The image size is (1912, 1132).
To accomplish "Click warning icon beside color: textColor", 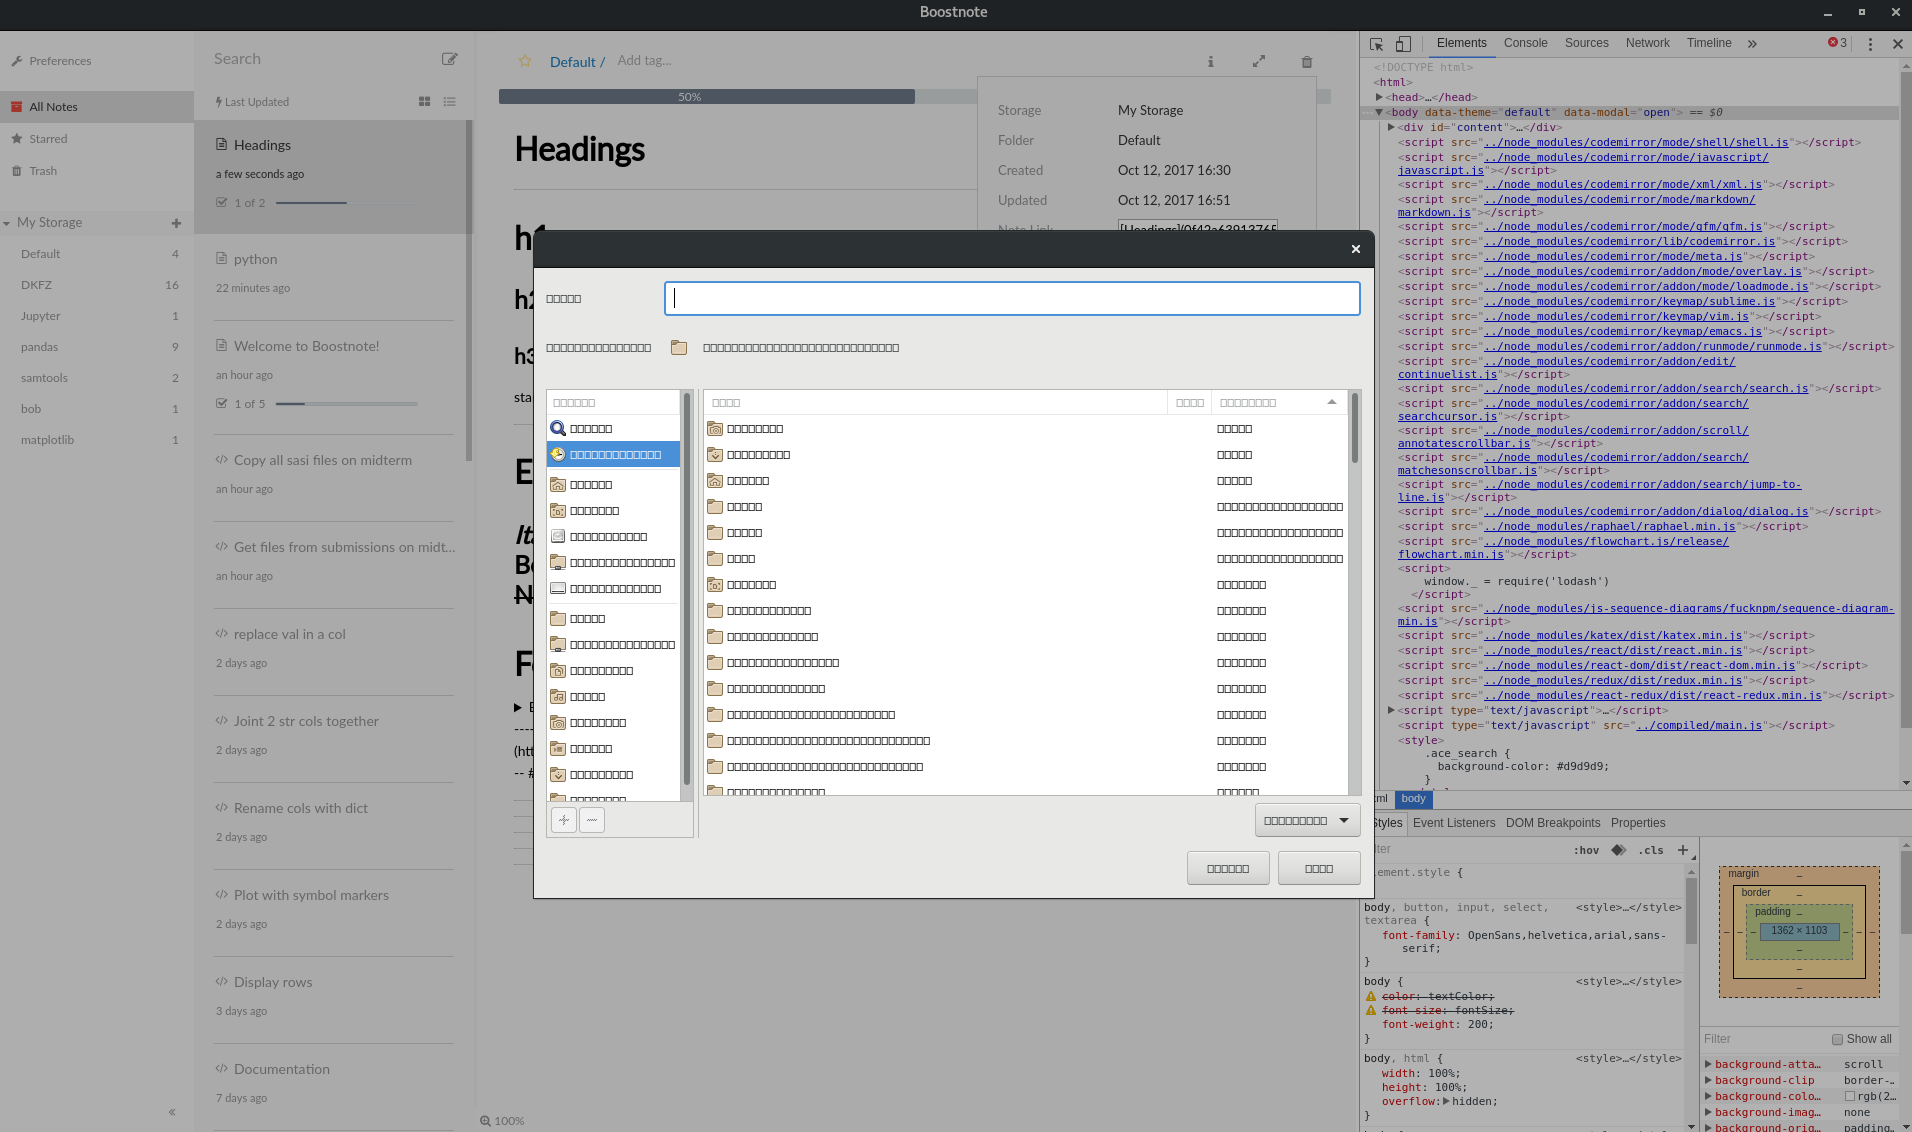I will (x=1371, y=997).
